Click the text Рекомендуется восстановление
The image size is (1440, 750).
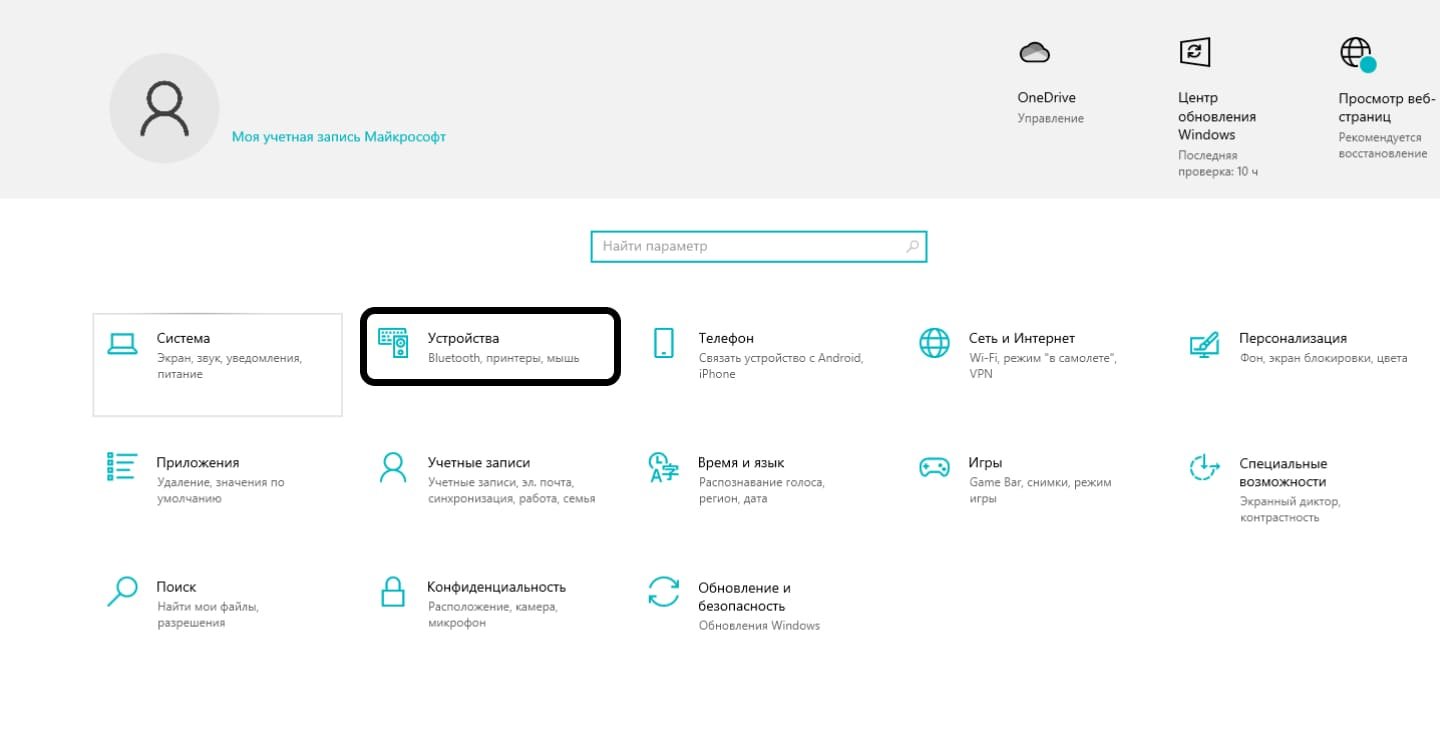[x=1383, y=145]
